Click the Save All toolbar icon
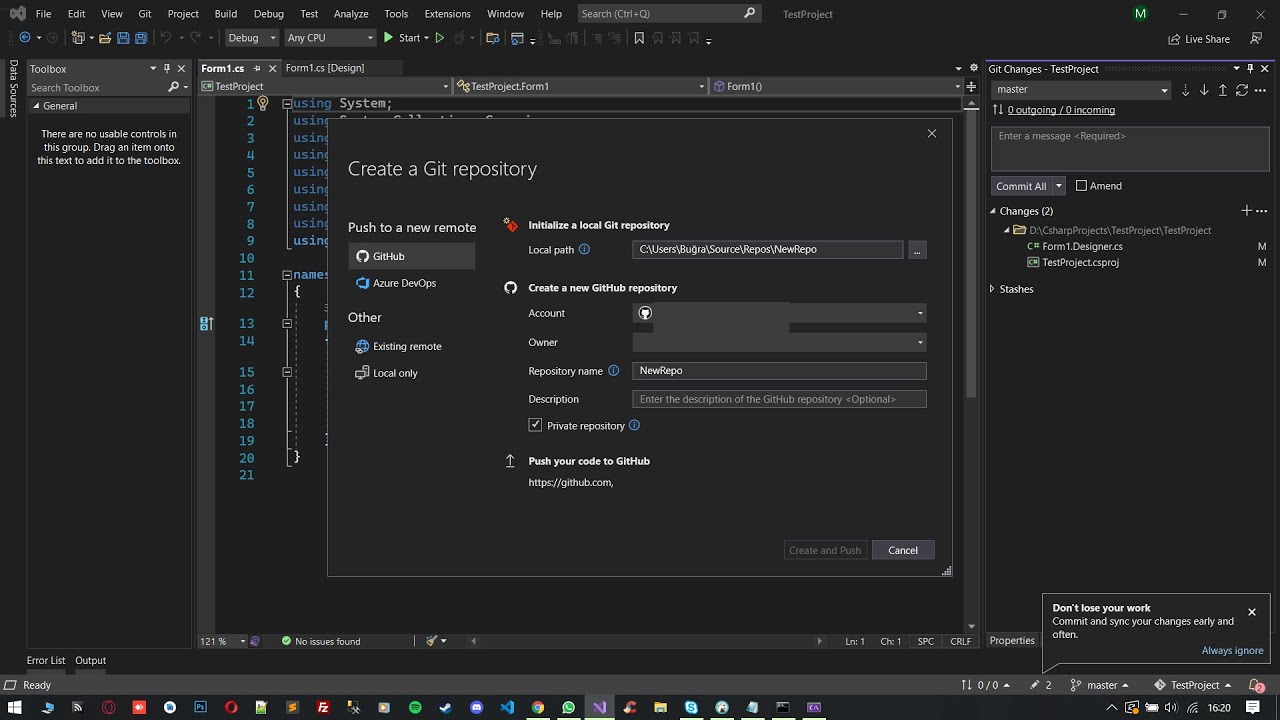This screenshot has height=720, width=1280. tap(141, 39)
